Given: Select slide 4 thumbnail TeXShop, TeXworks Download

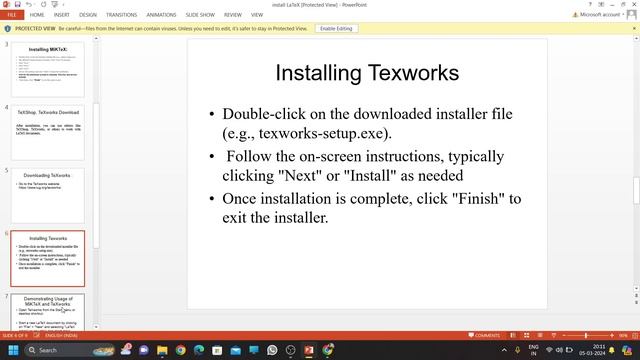Looking at the screenshot, I should 48,133.
